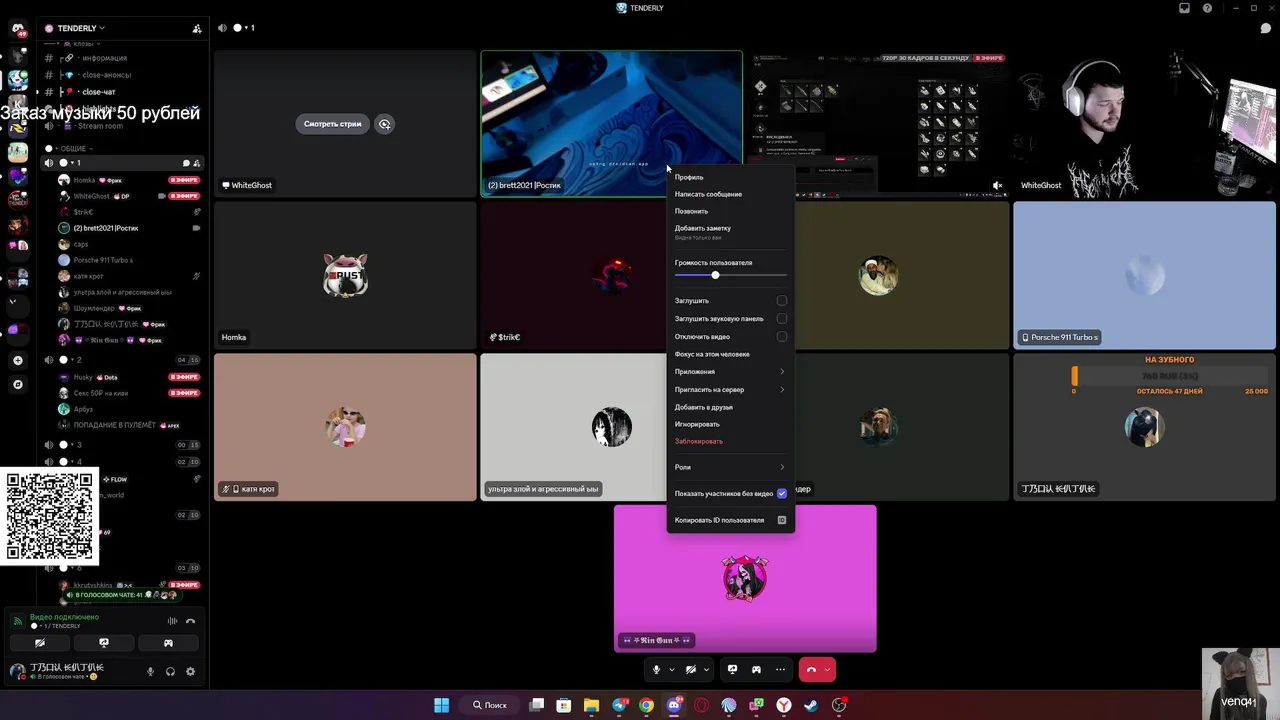The height and width of the screenshot is (720, 1280).
Task: Open the help question mark icon
Action: [x=1207, y=8]
